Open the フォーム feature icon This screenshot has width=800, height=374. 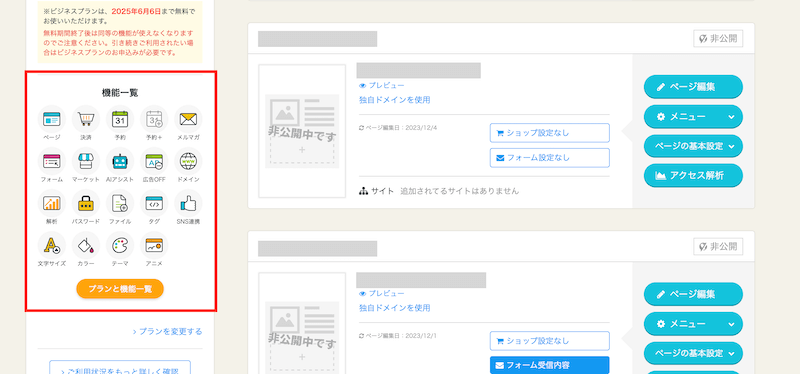click(52, 161)
